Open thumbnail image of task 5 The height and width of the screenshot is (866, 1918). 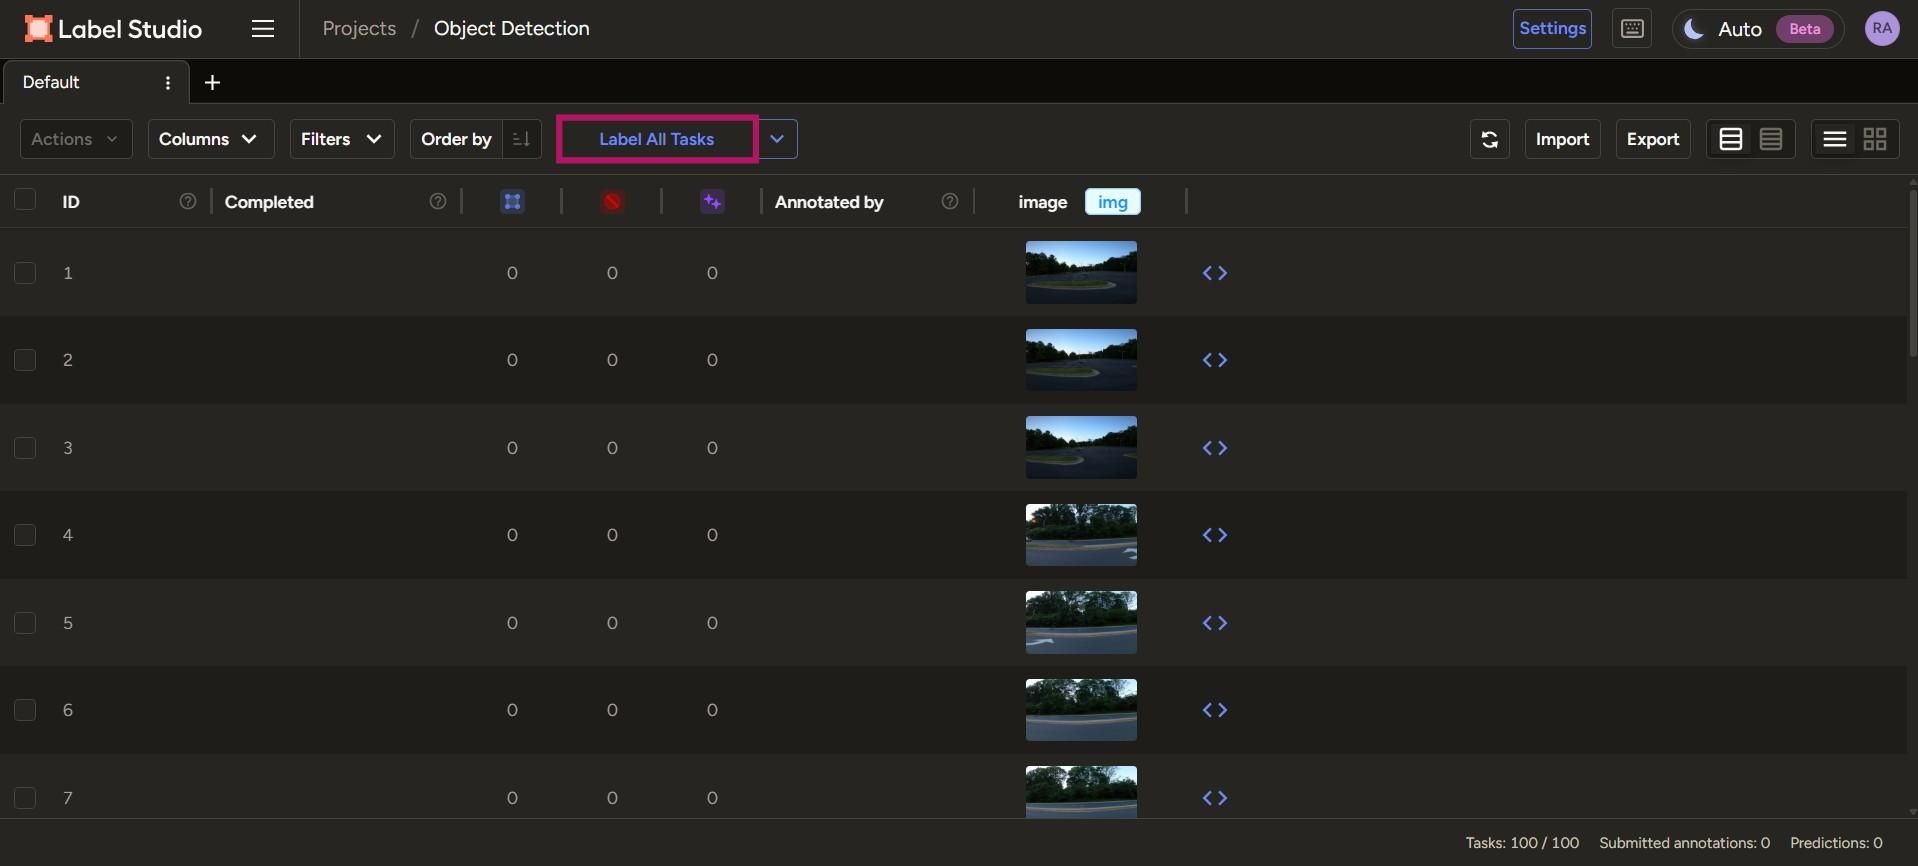1081,623
